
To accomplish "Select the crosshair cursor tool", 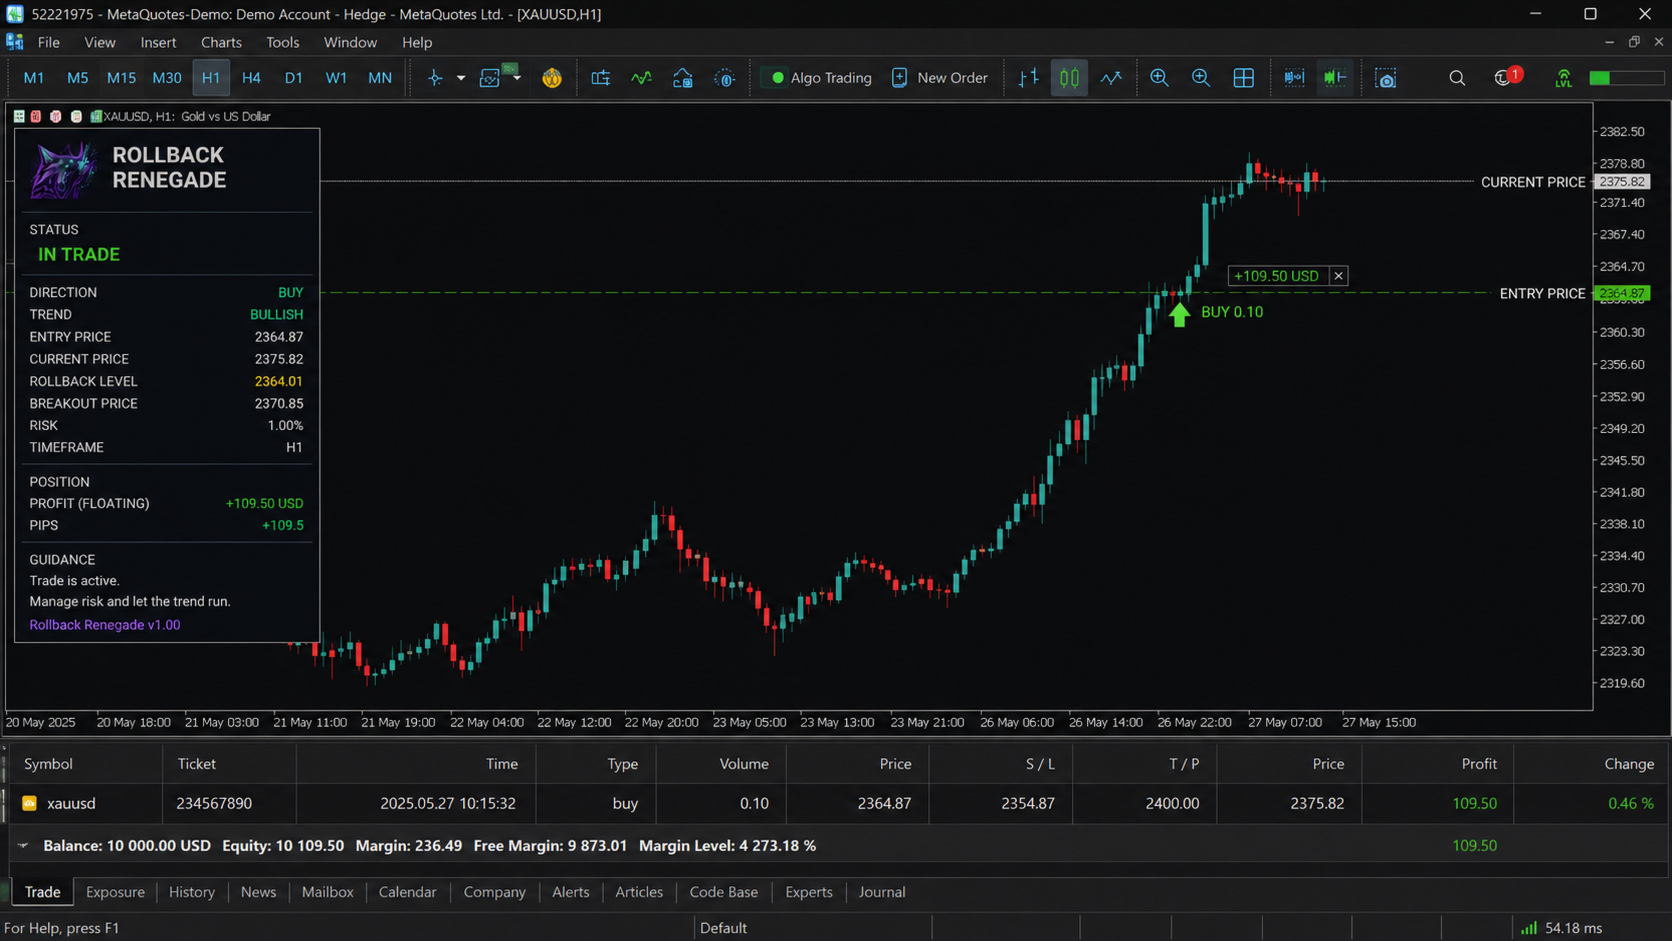I will (435, 78).
